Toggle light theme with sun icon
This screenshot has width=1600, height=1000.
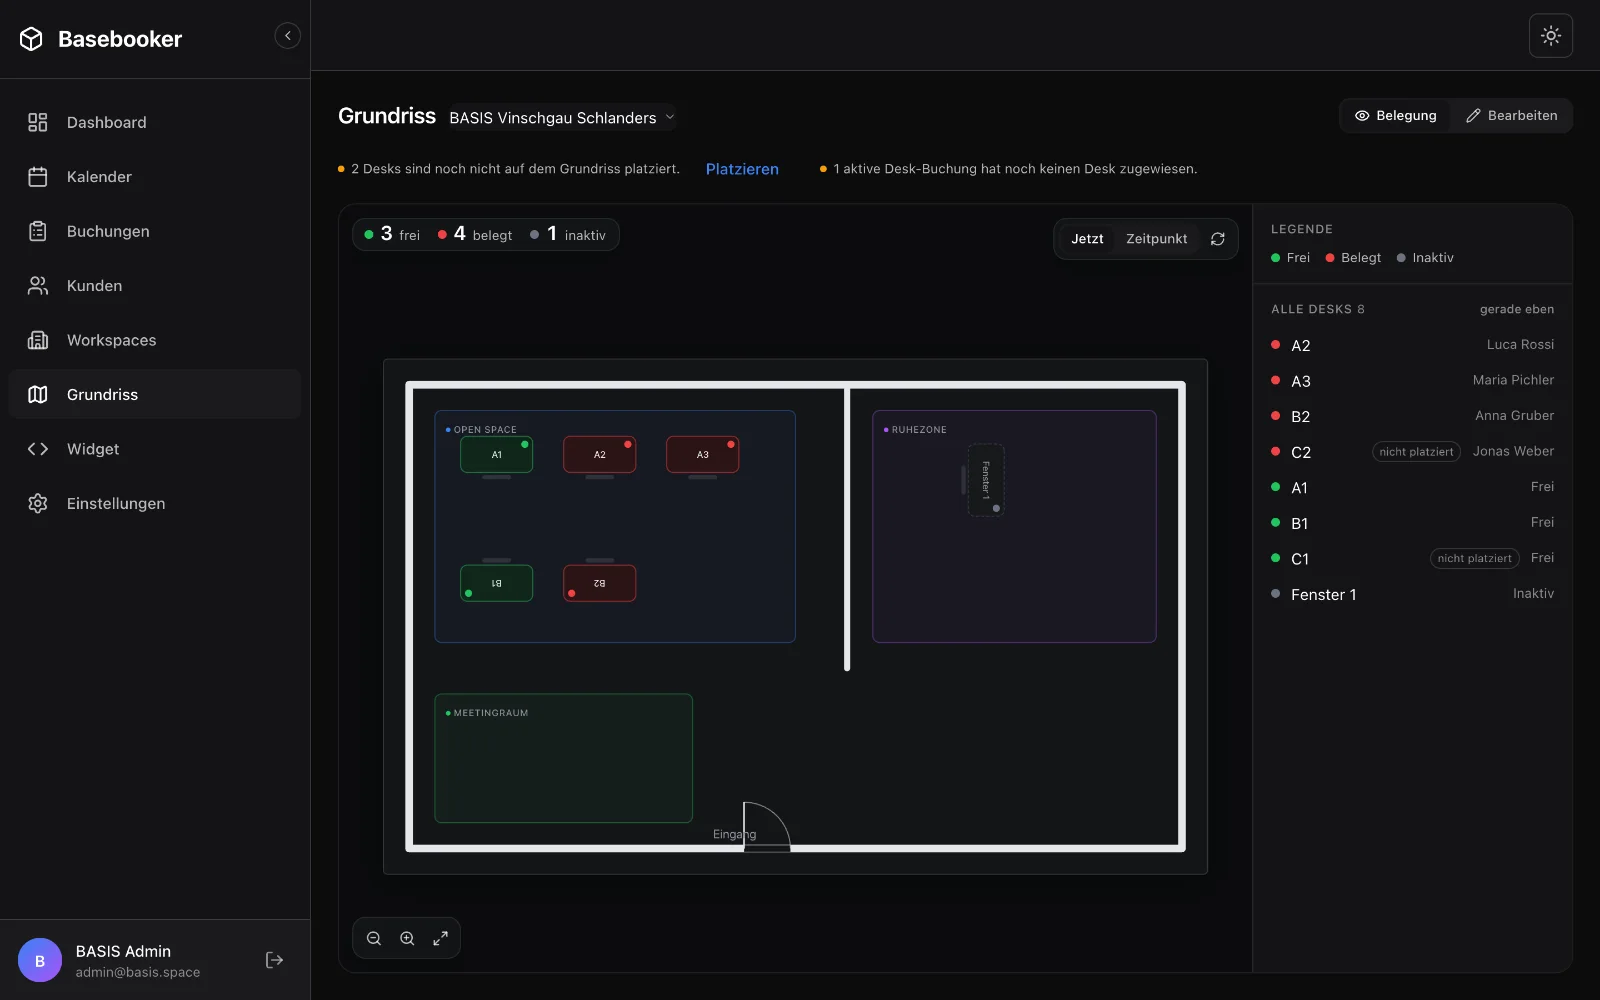click(x=1551, y=36)
